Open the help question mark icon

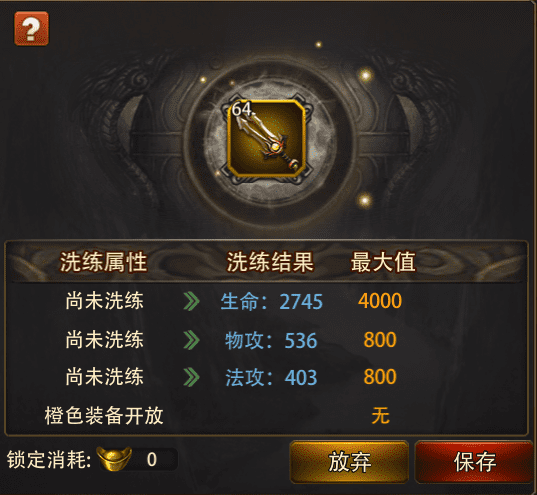[31, 28]
